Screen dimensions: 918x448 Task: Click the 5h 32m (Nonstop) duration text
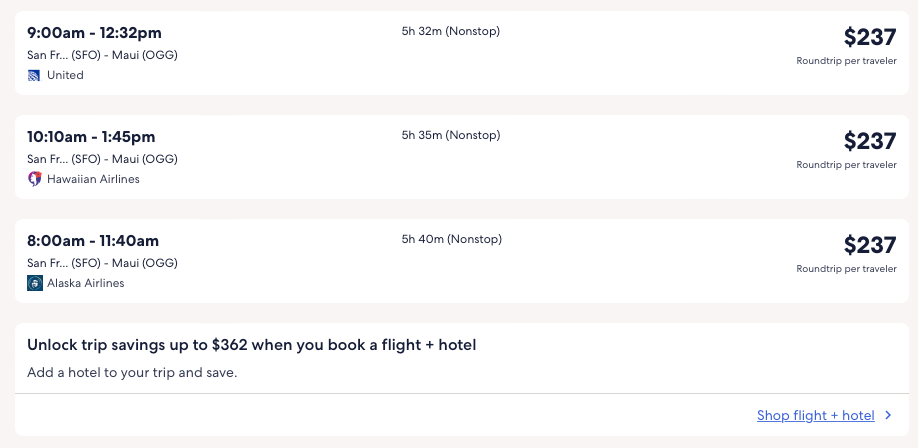click(x=450, y=31)
